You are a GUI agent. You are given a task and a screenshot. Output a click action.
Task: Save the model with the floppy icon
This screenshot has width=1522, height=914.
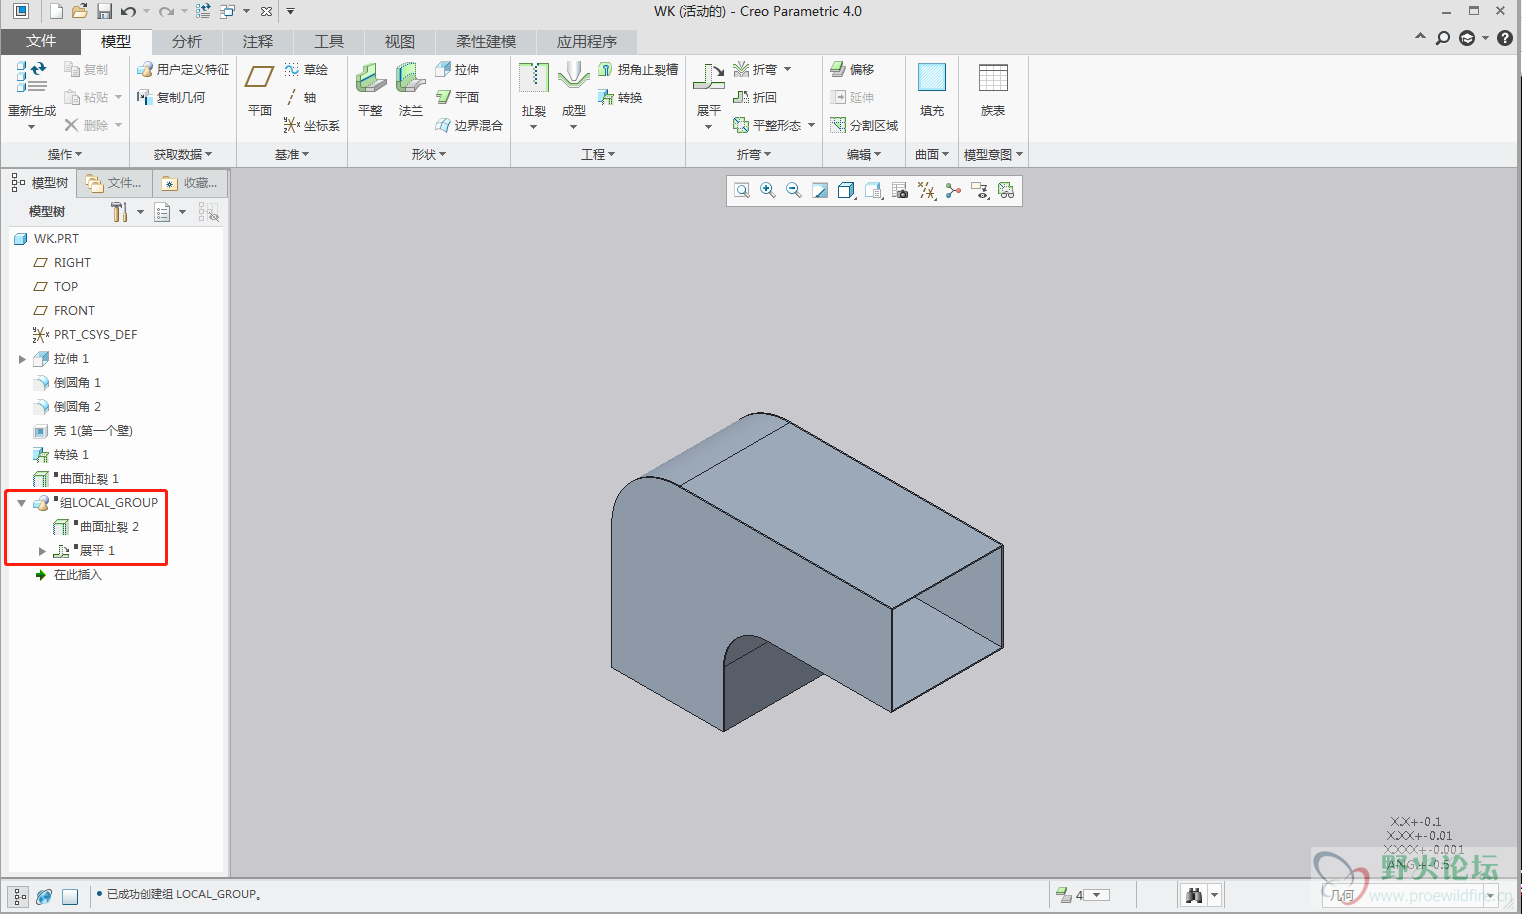coord(104,11)
